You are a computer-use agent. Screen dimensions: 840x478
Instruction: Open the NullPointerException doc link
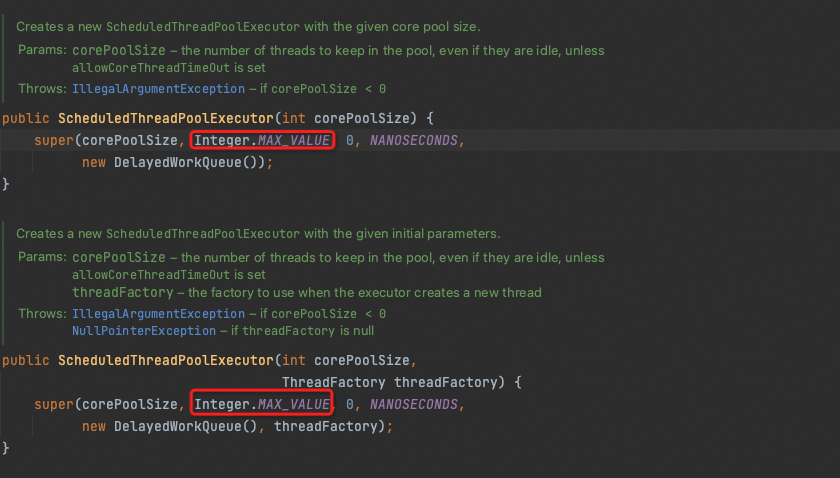pos(144,331)
